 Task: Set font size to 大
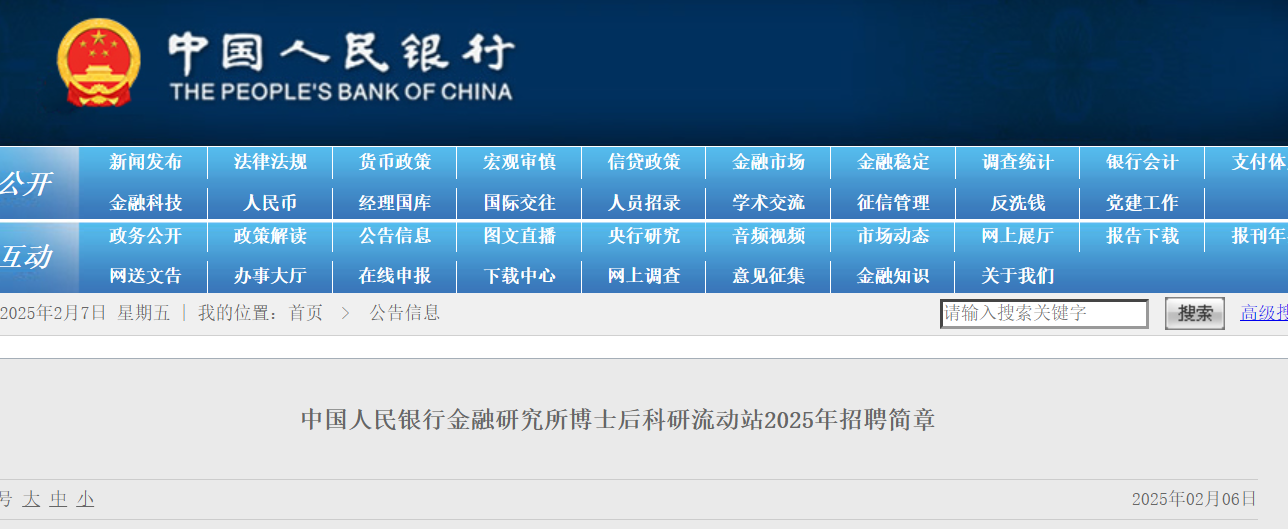point(31,499)
